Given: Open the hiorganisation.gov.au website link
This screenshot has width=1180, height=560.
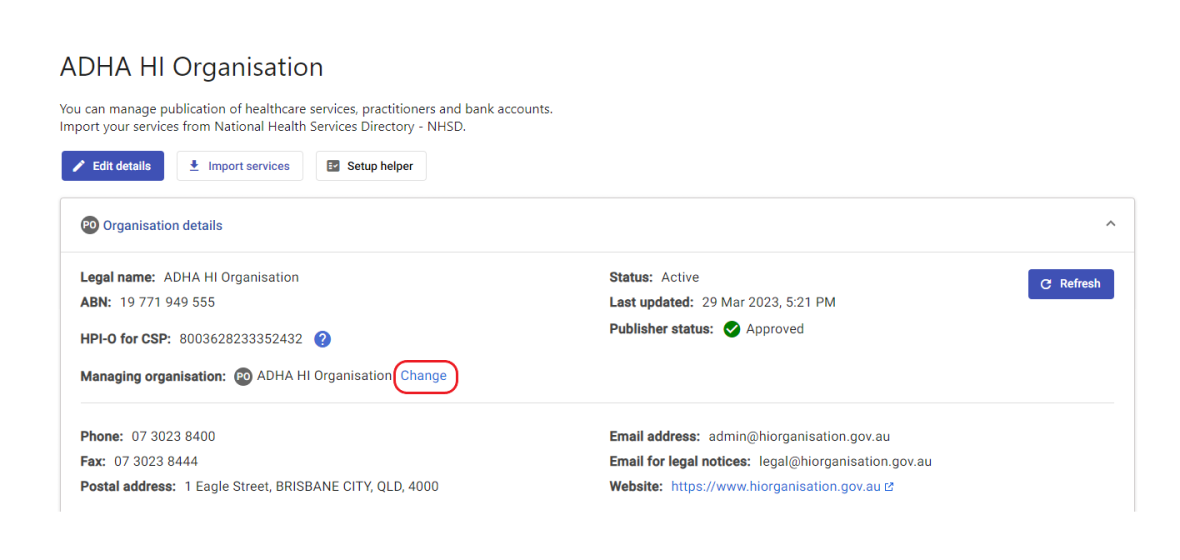Looking at the screenshot, I should coord(776,486).
